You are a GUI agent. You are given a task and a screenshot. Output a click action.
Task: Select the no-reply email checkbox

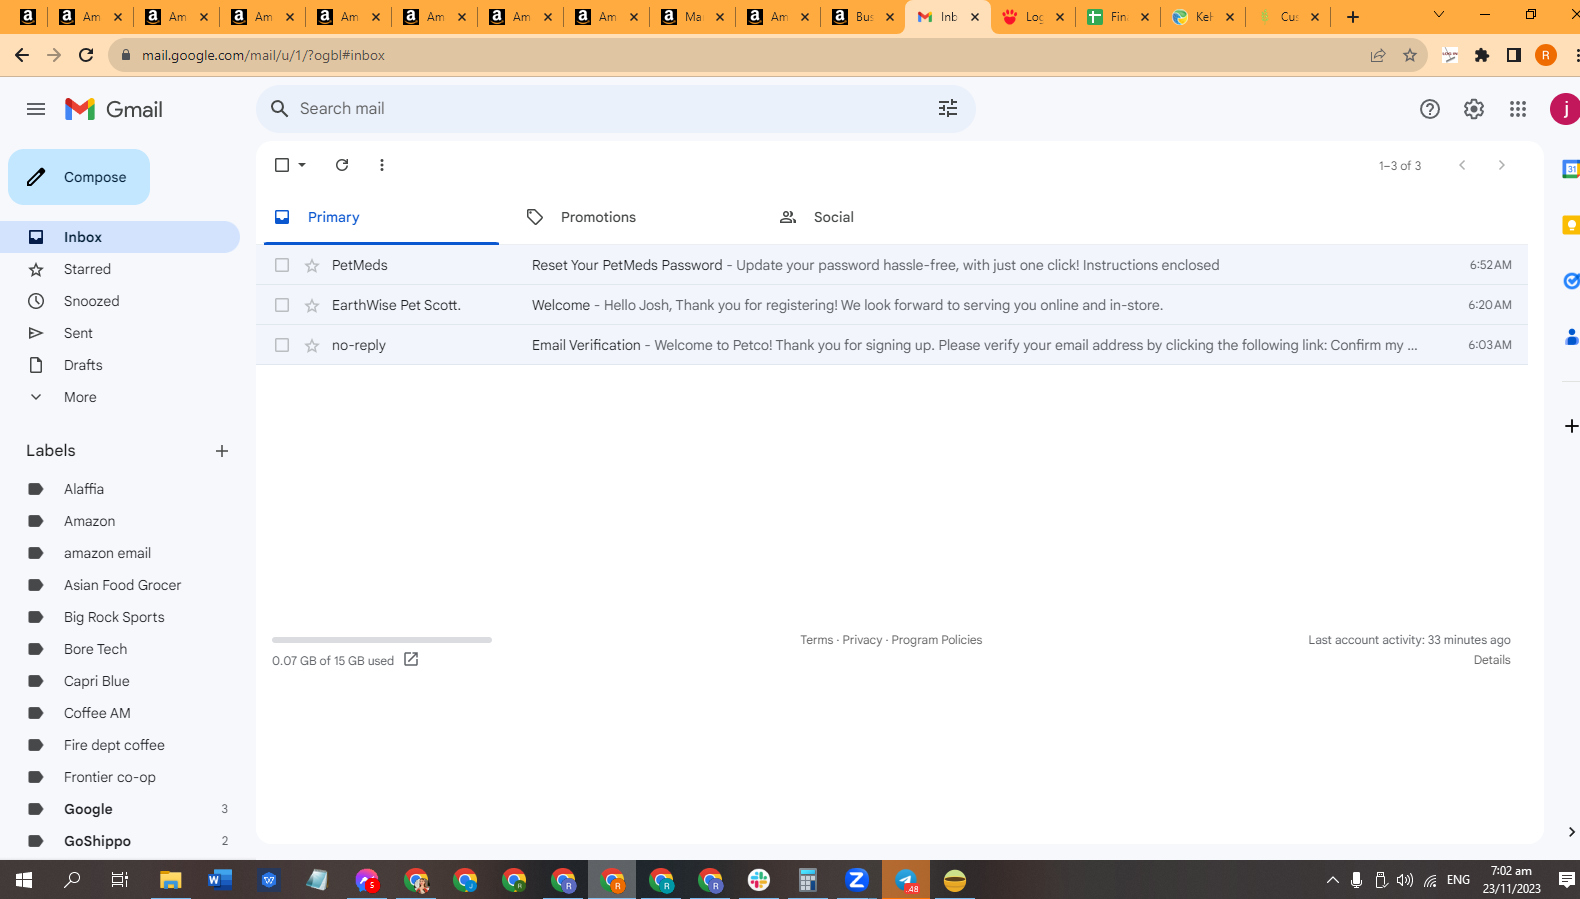coord(282,345)
